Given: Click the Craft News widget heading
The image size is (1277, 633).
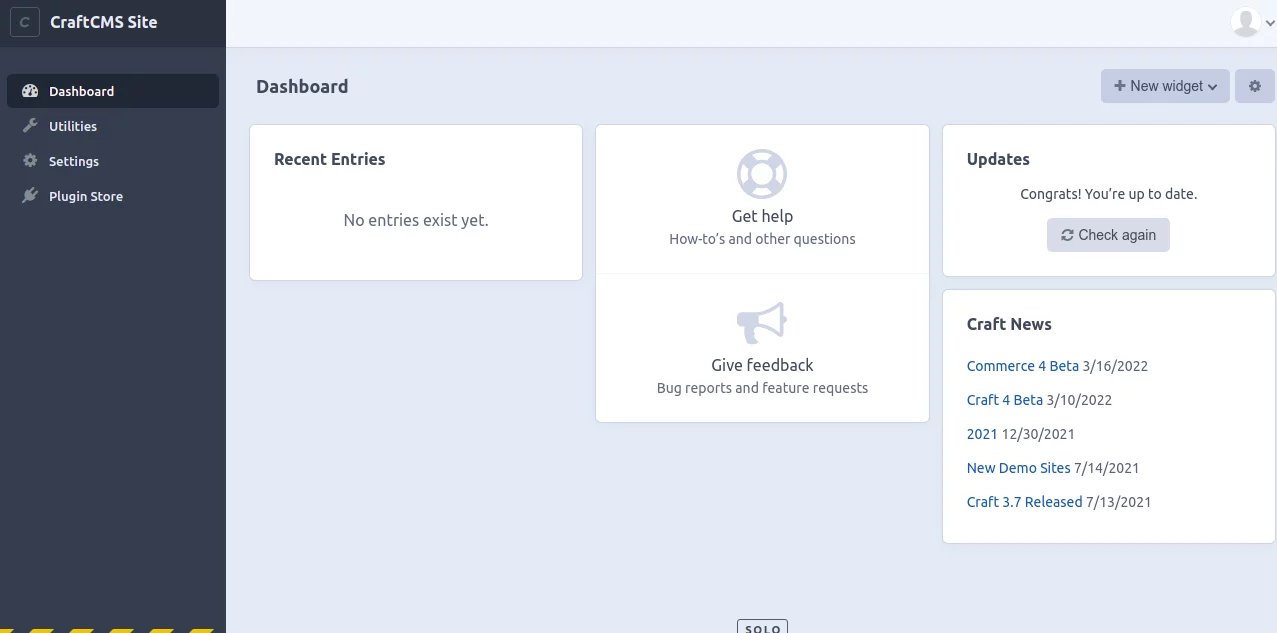Looking at the screenshot, I should pos(1009,324).
